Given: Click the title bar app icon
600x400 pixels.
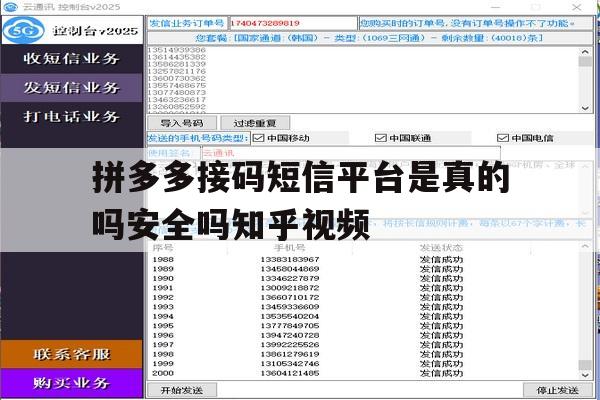Looking at the screenshot, I should coord(10,7).
